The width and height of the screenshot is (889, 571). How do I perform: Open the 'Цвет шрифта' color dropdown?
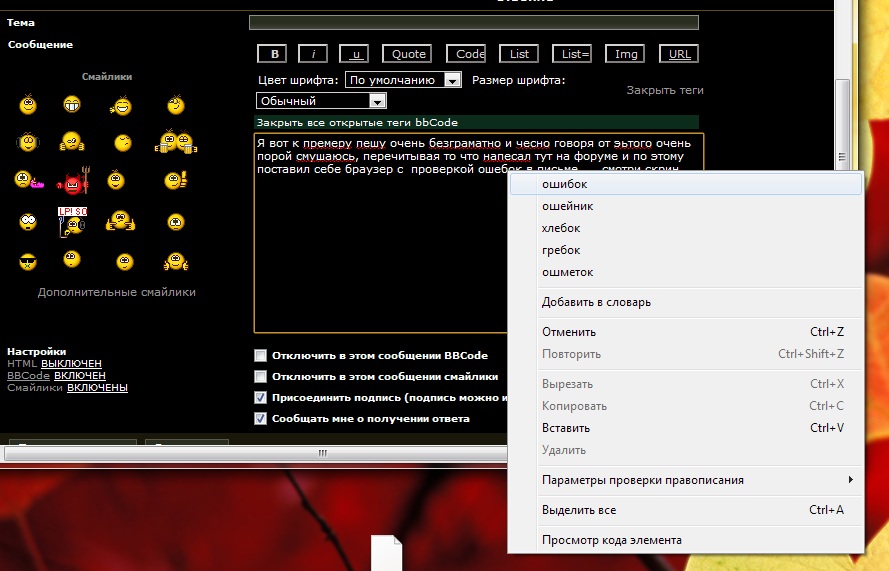pos(452,80)
